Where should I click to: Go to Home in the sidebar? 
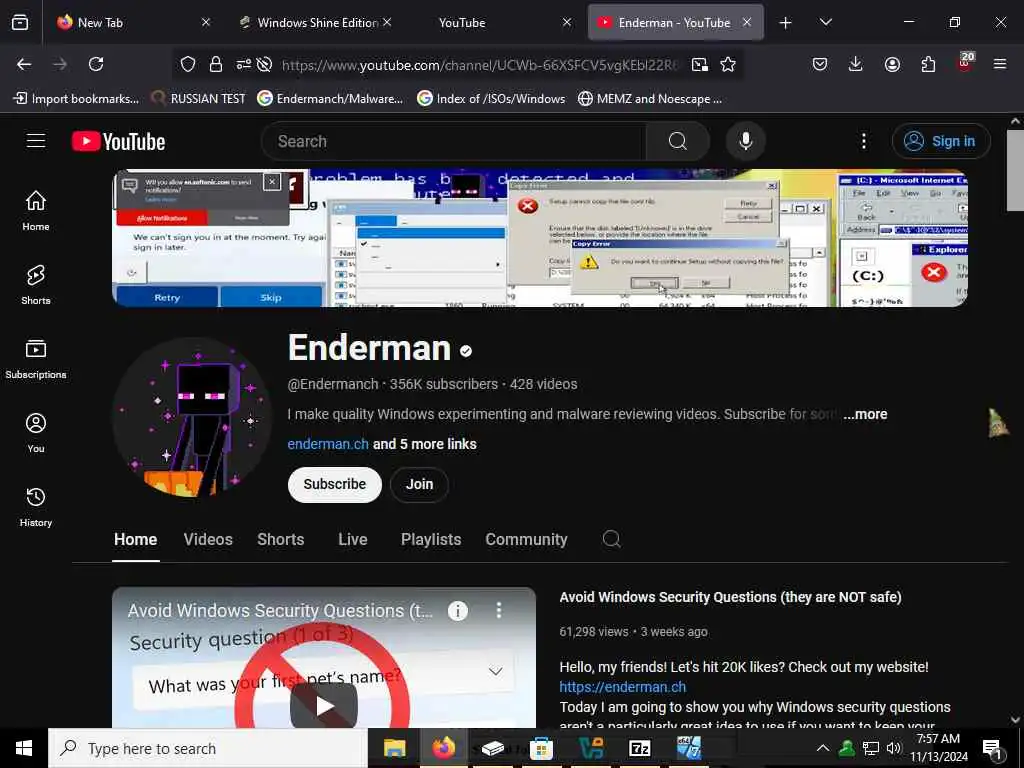(36, 210)
